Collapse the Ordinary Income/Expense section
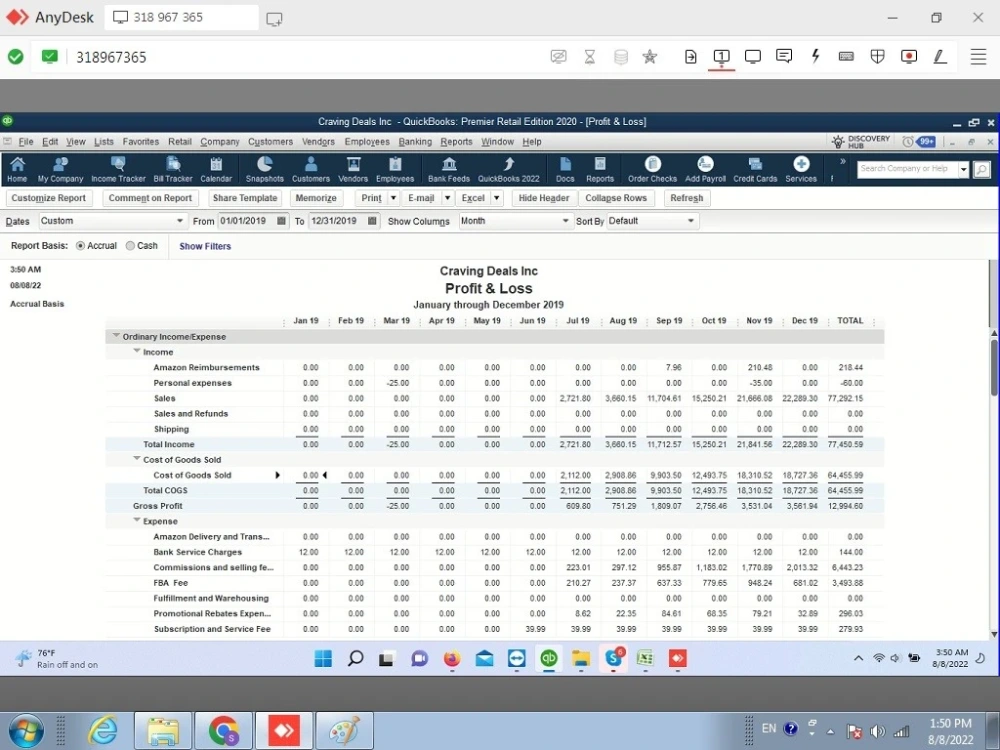 (116, 337)
